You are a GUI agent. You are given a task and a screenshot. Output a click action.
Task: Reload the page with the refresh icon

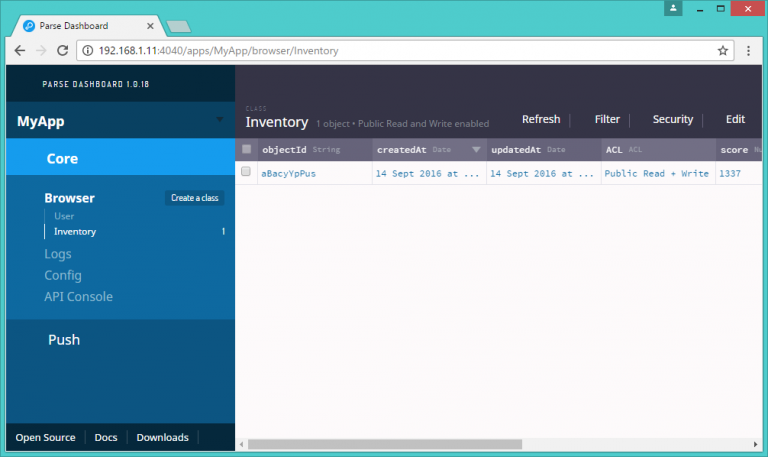pyautogui.click(x=62, y=50)
